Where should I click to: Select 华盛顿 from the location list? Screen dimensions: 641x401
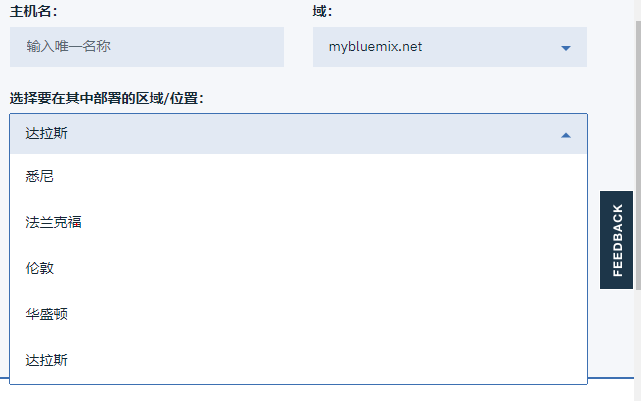(x=298, y=314)
